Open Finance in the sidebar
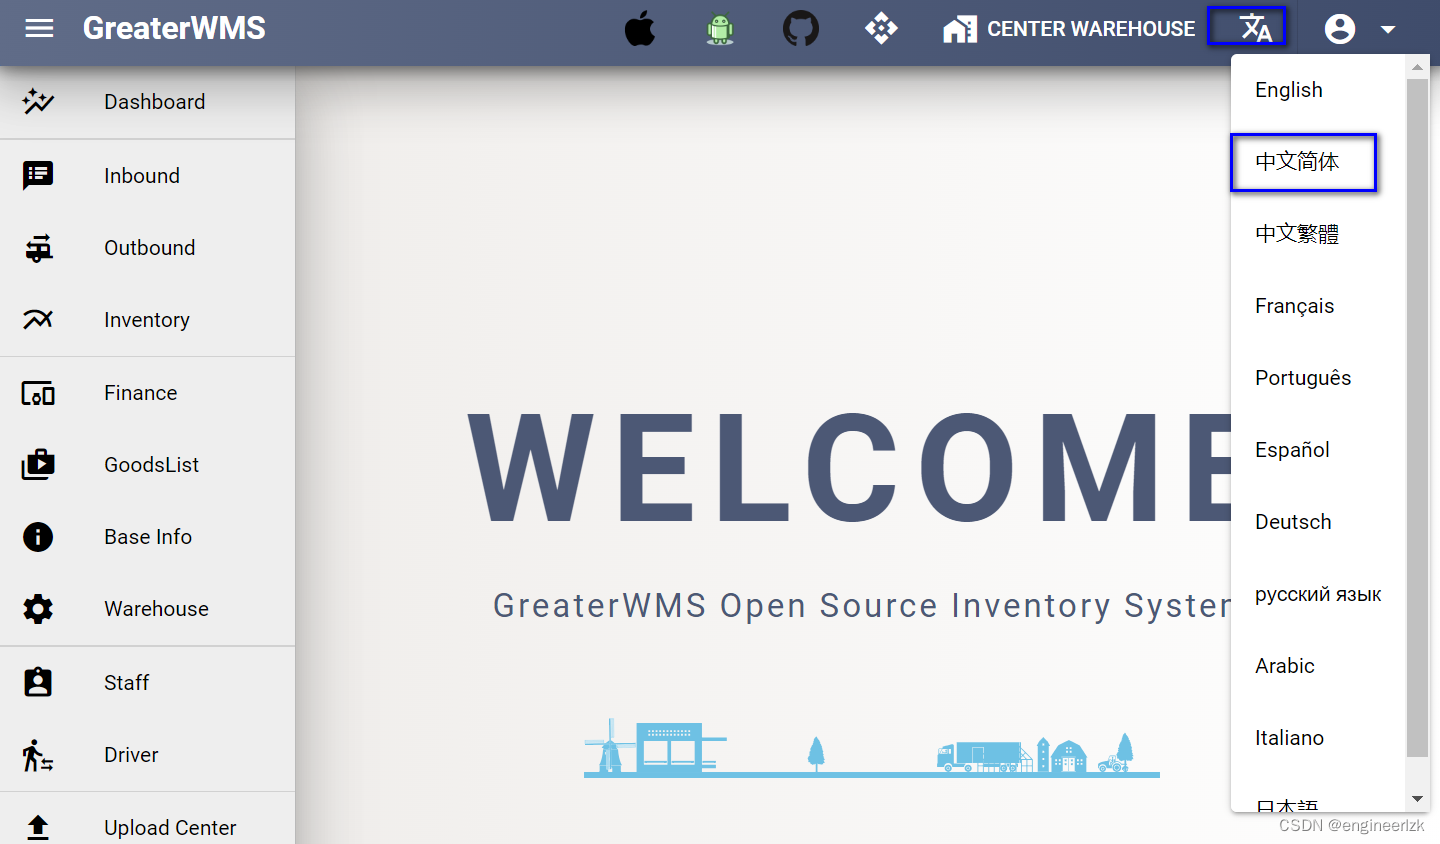Screen dimensions: 1440x844 (x=147, y=393)
